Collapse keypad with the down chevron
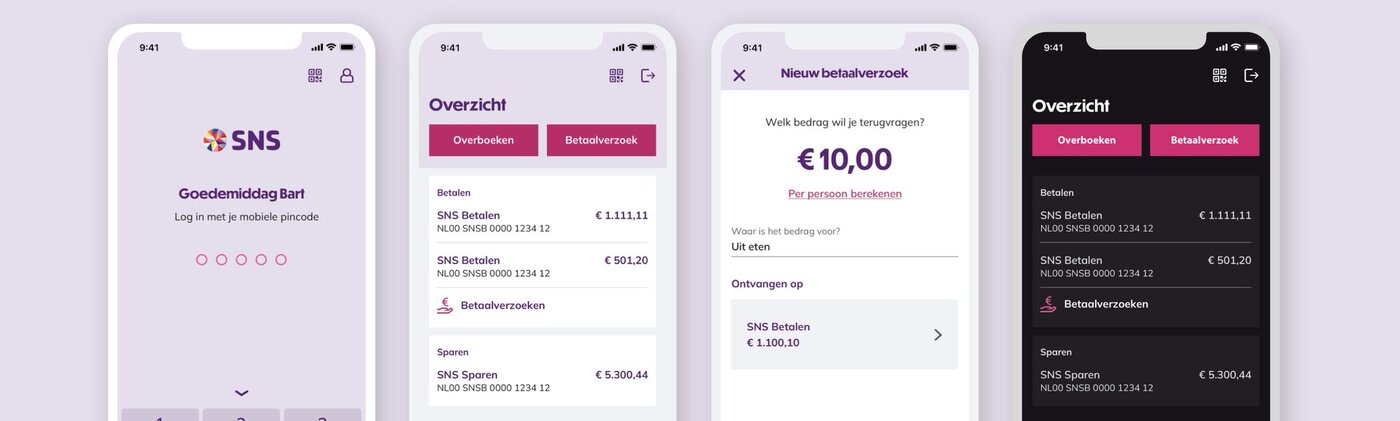 241,393
